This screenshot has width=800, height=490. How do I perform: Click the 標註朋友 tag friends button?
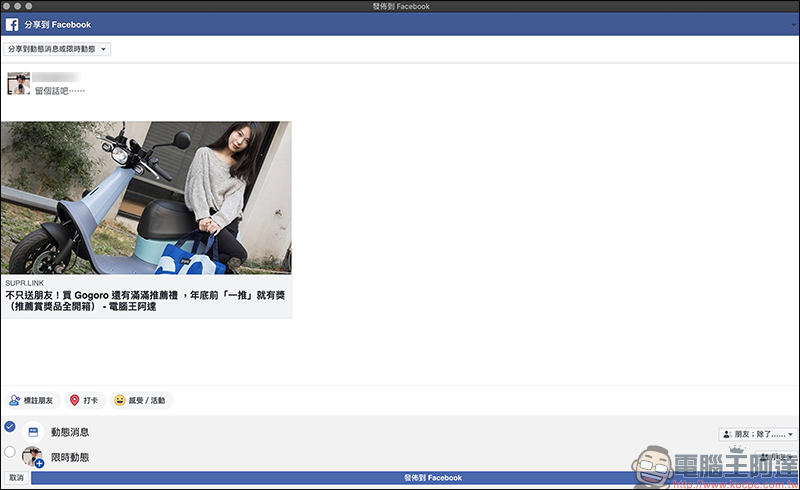33,400
